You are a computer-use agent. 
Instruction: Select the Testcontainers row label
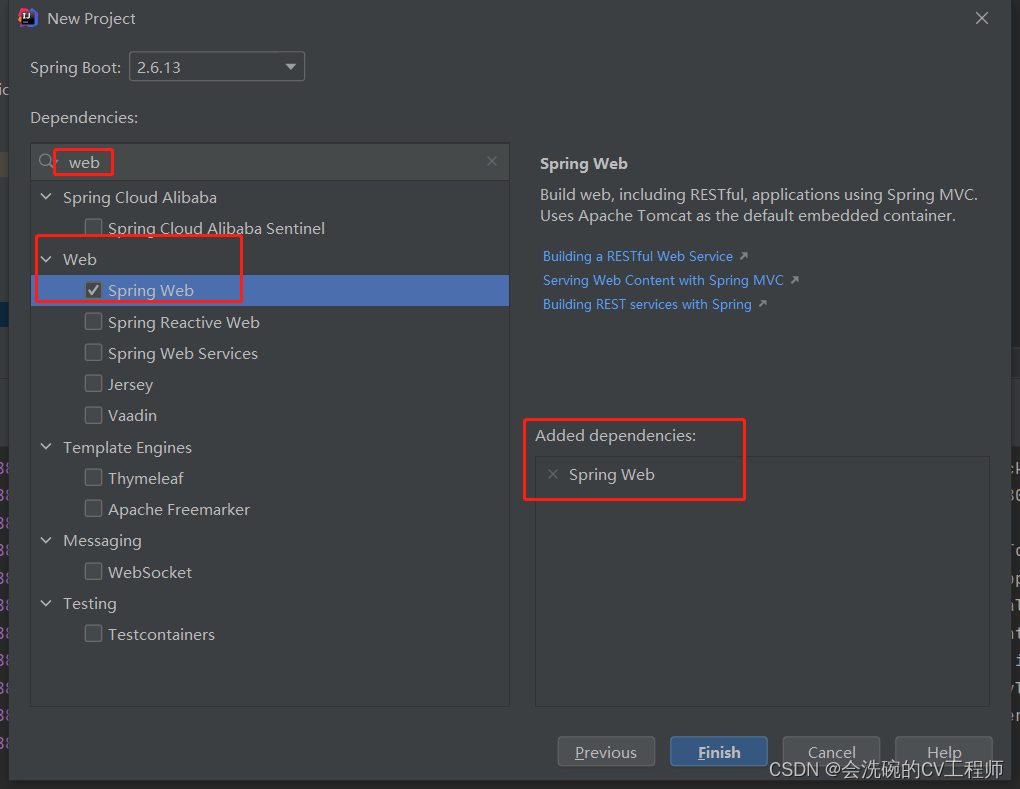point(161,634)
